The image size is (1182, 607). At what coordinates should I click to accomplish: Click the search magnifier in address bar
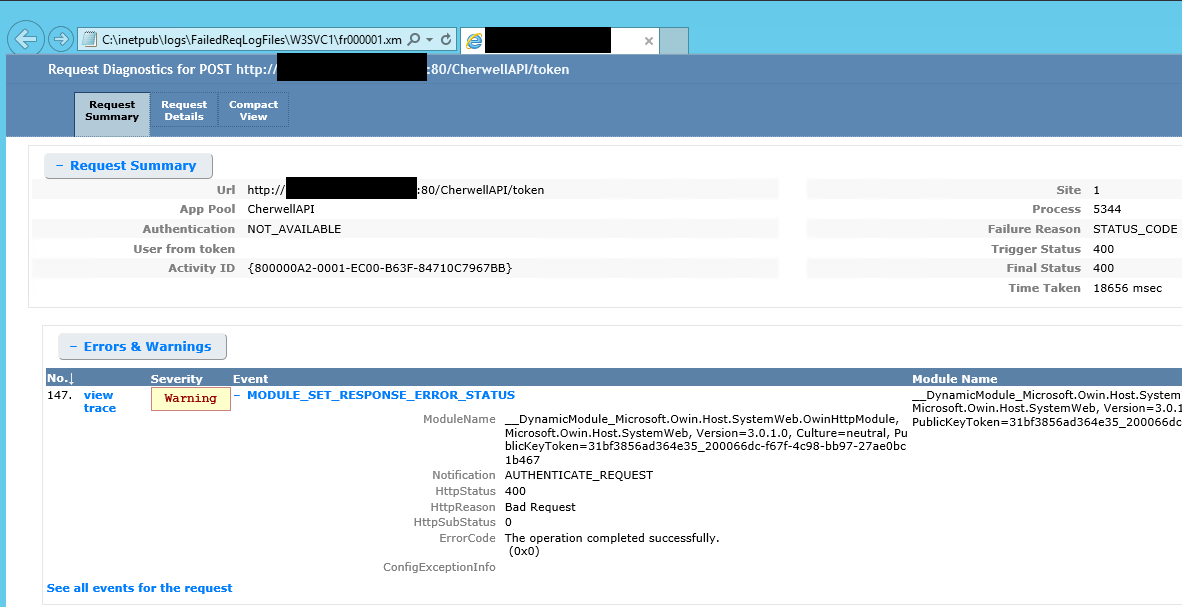click(414, 40)
